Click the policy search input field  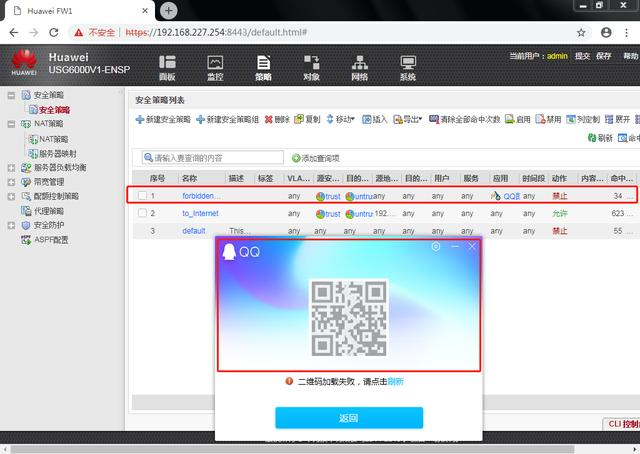point(213,158)
